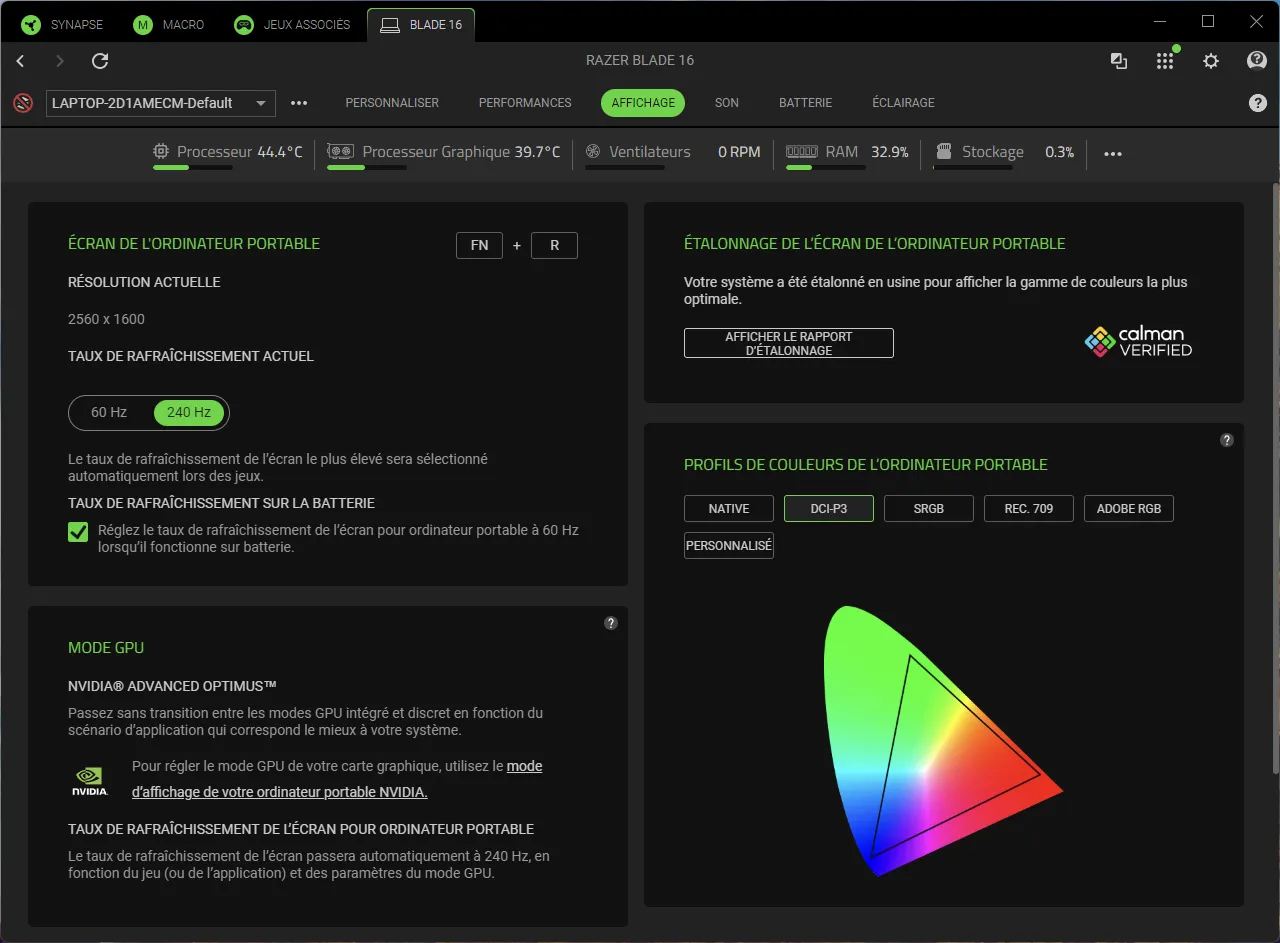Select the ADOBE RGB color profile
This screenshot has height=943, width=1280.
(x=1128, y=508)
